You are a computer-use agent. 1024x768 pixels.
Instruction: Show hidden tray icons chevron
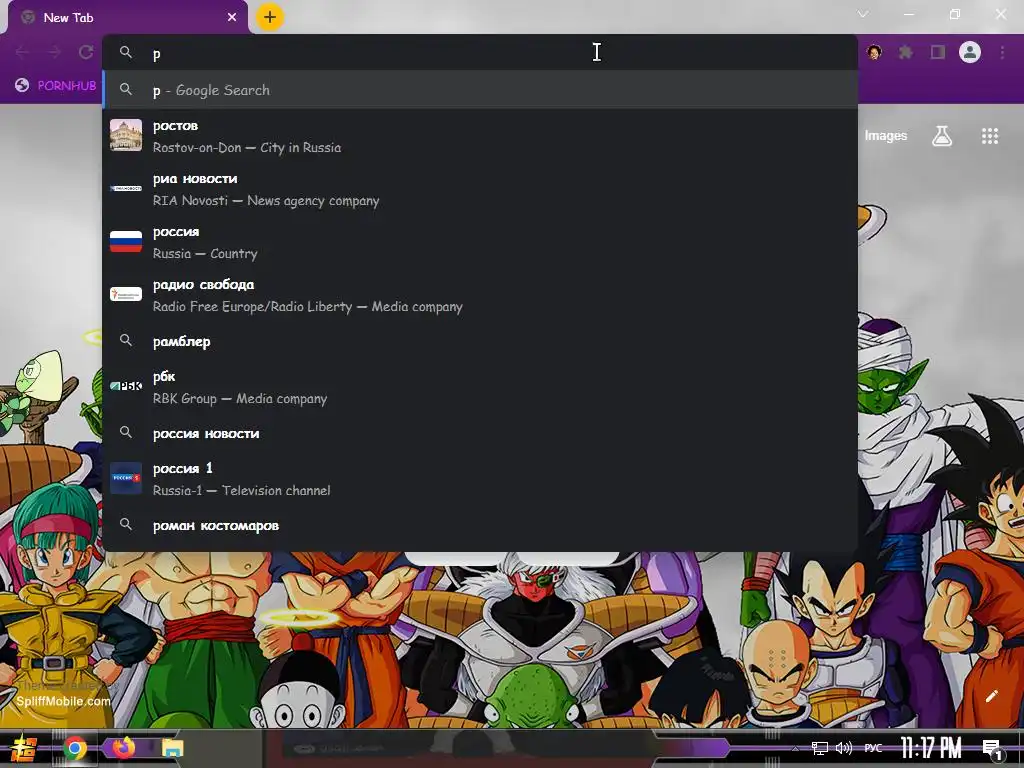pos(795,749)
